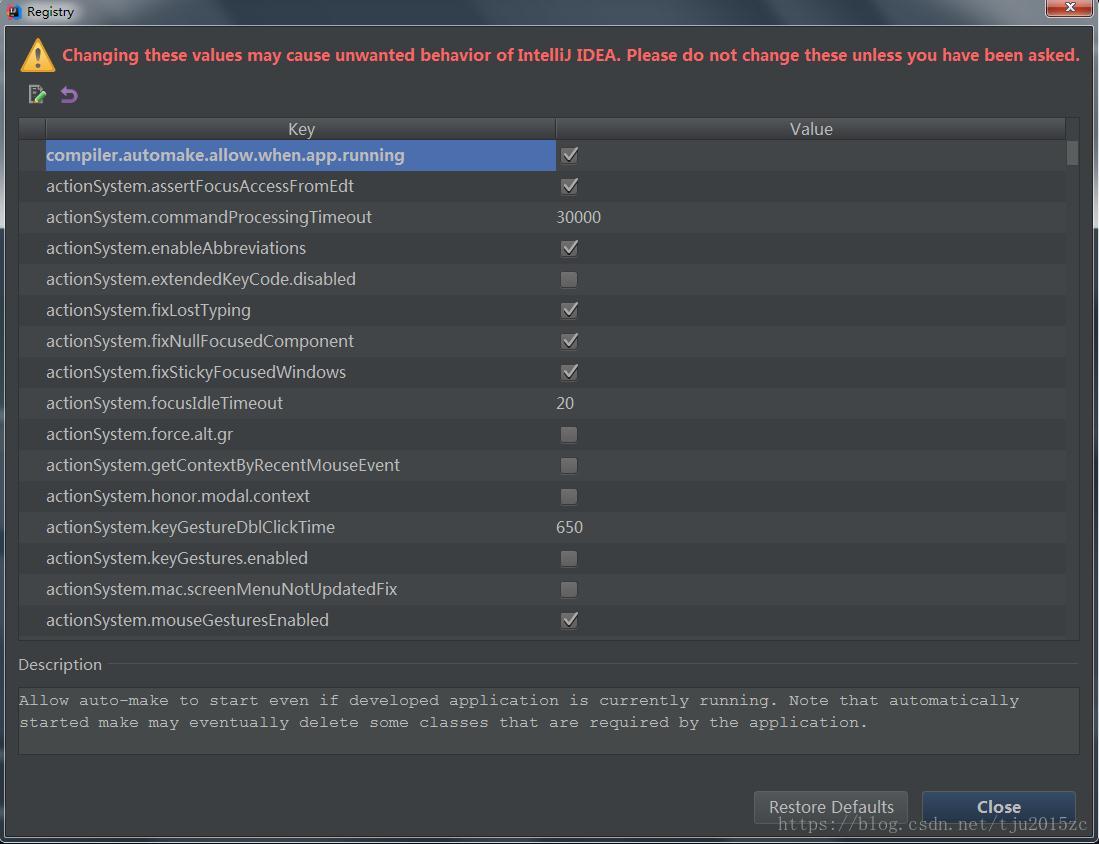The image size is (1099, 844).
Task: Select the actionSystem.mac.screenMenuNotUpdatedFix key
Action: coord(221,589)
